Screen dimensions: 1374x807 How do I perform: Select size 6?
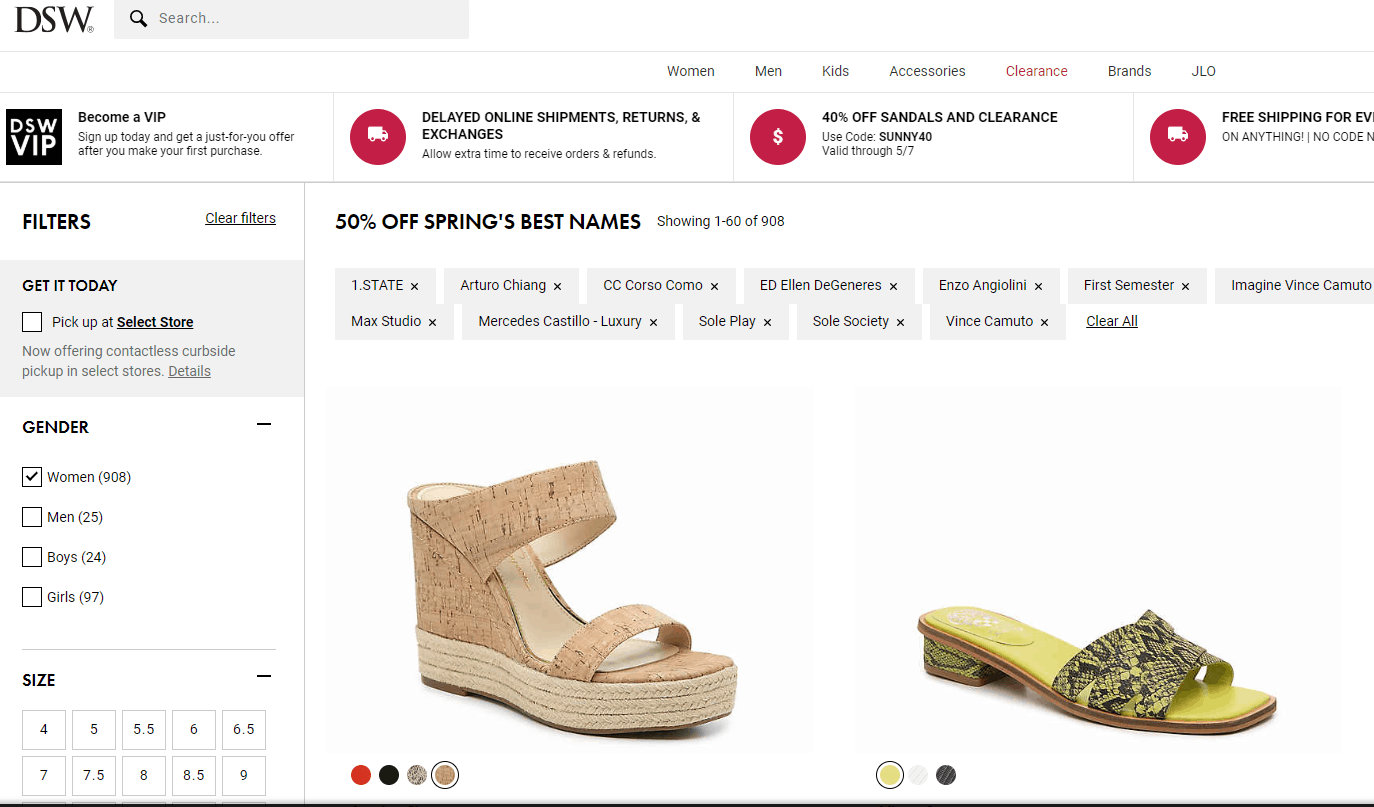194,730
